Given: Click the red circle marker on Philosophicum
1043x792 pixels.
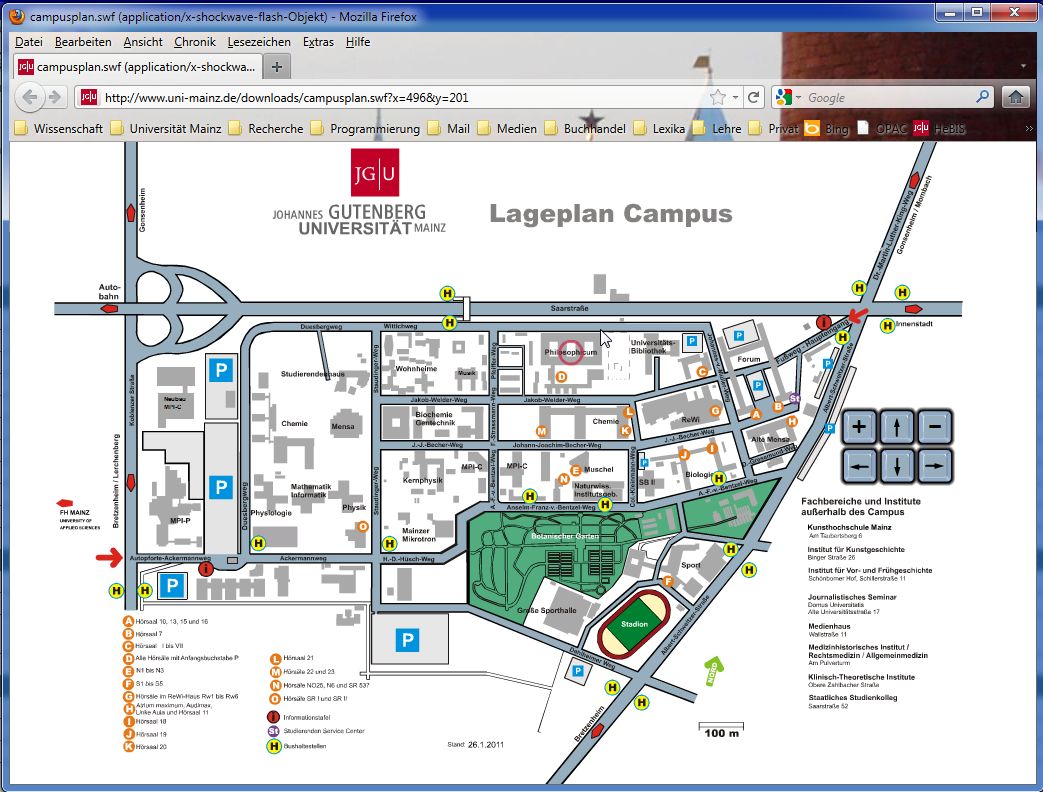Looking at the screenshot, I should [571, 352].
